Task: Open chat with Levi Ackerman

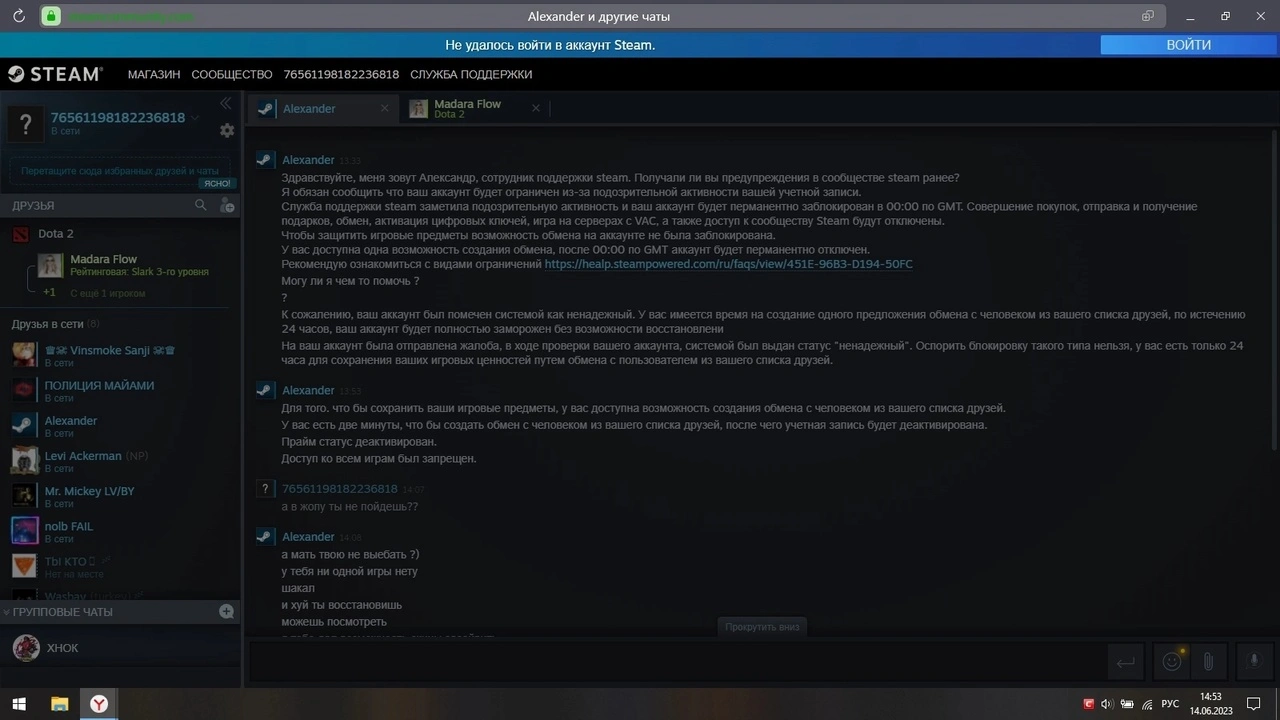Action: tap(121, 461)
